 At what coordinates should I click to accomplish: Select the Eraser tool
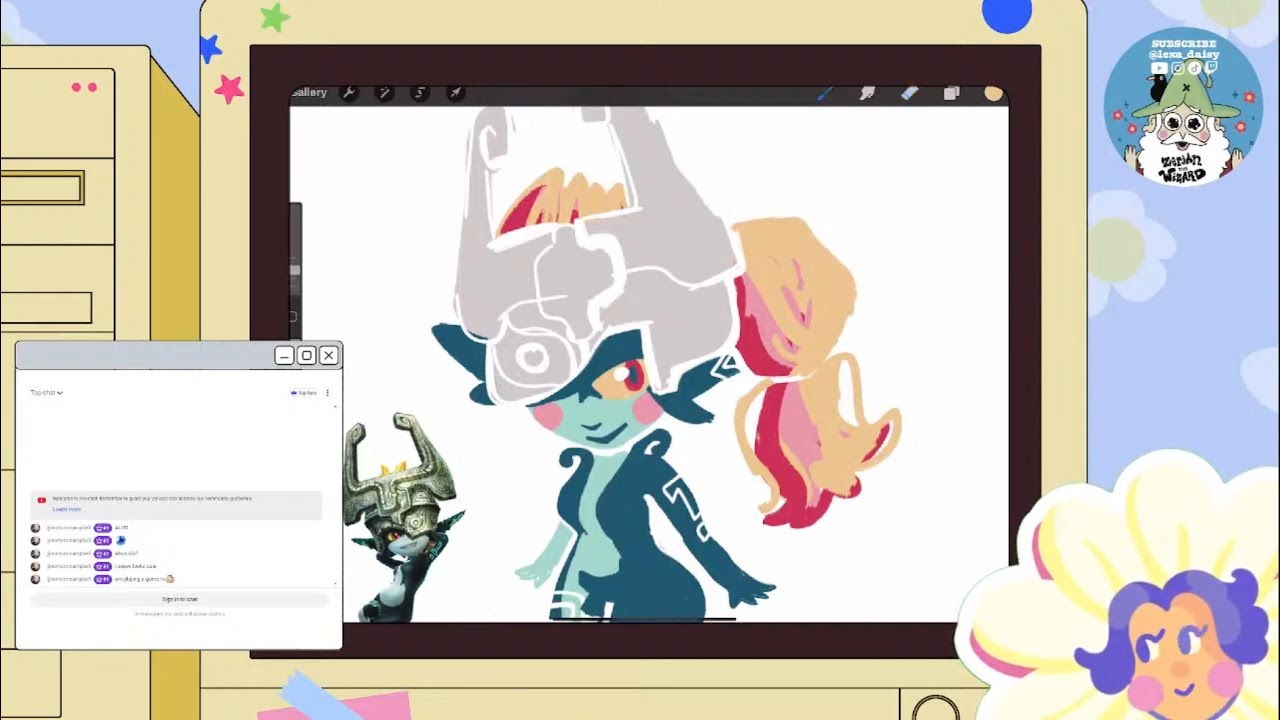909,93
